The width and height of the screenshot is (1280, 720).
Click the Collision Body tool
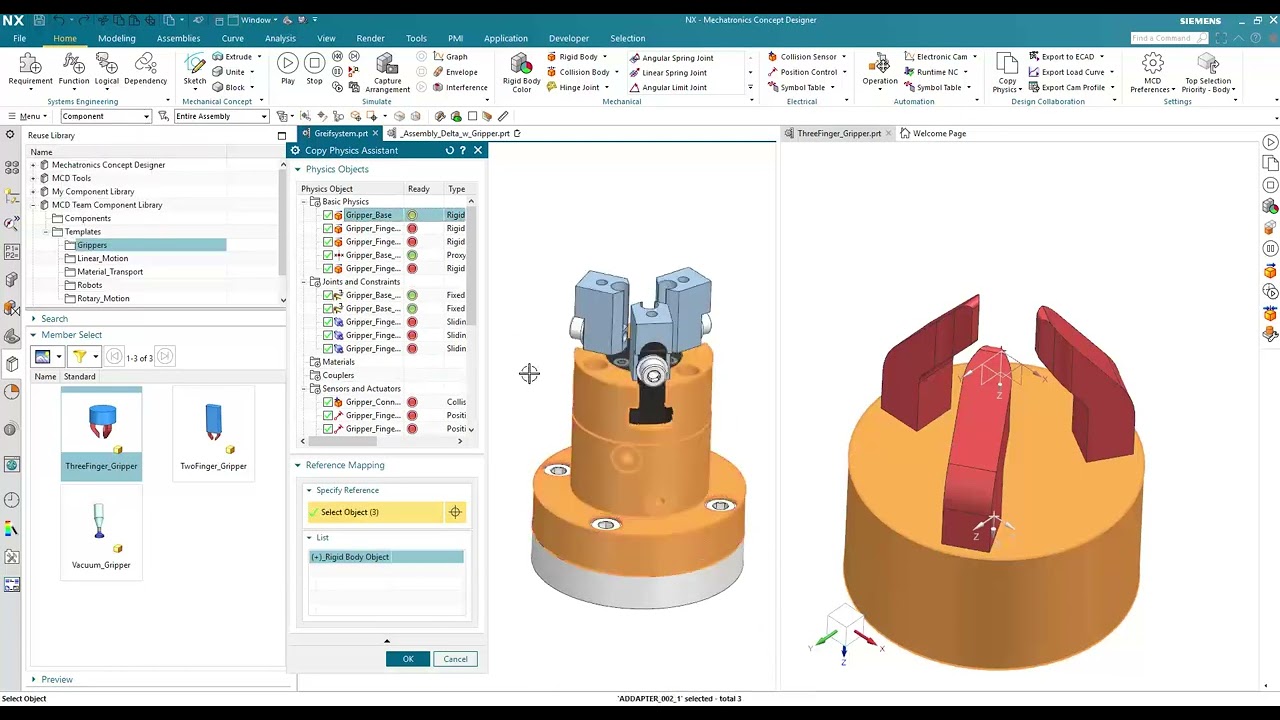[578, 72]
